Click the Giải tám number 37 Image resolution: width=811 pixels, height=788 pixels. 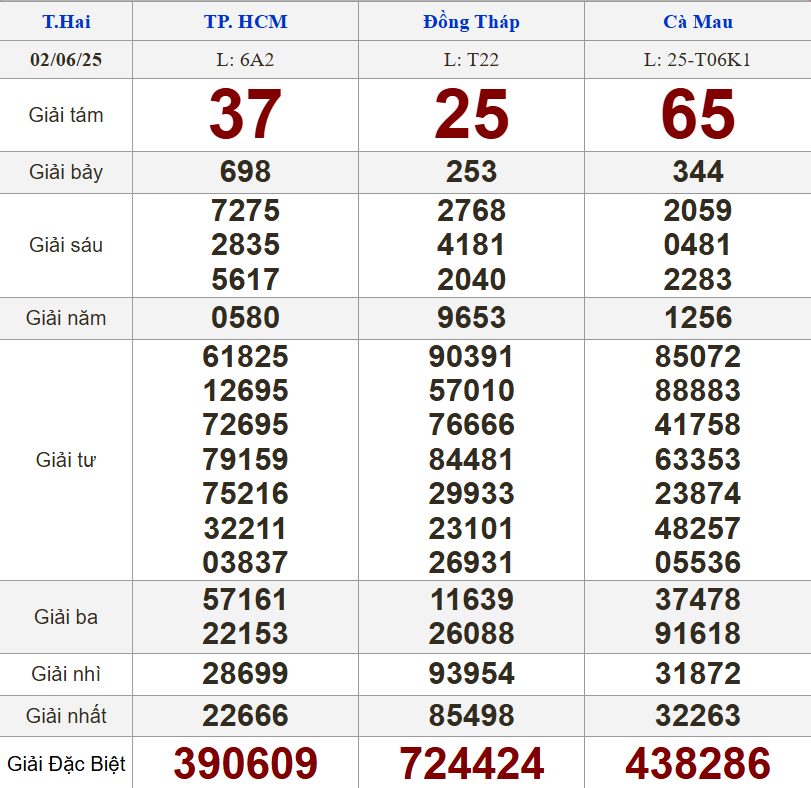pyautogui.click(x=245, y=115)
